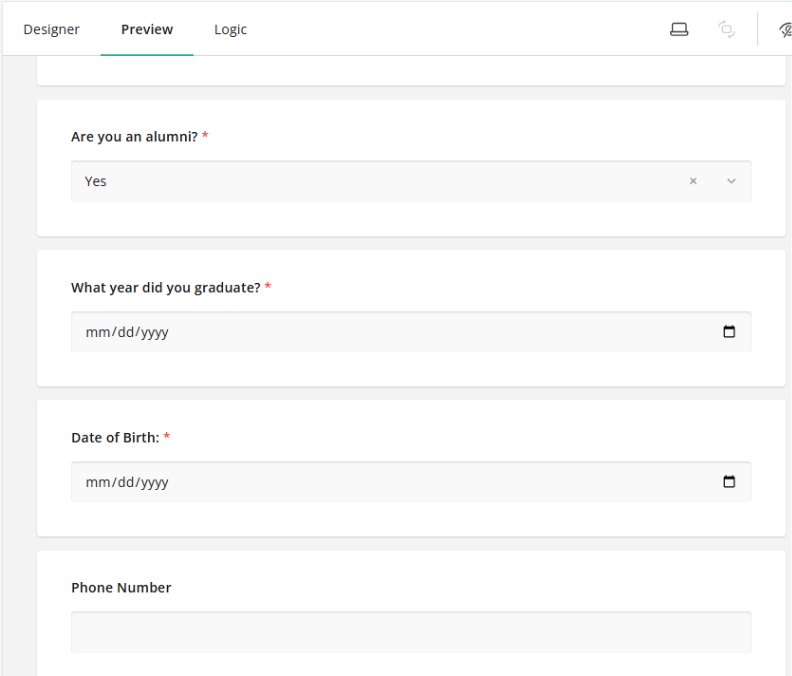The image size is (792, 676).
Task: Expand the alumni dropdown chevron
Action: (x=731, y=181)
